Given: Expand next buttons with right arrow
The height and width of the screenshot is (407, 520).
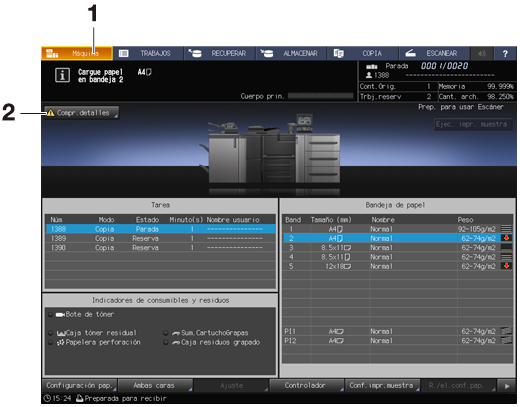Looking at the screenshot, I should click(x=507, y=386).
